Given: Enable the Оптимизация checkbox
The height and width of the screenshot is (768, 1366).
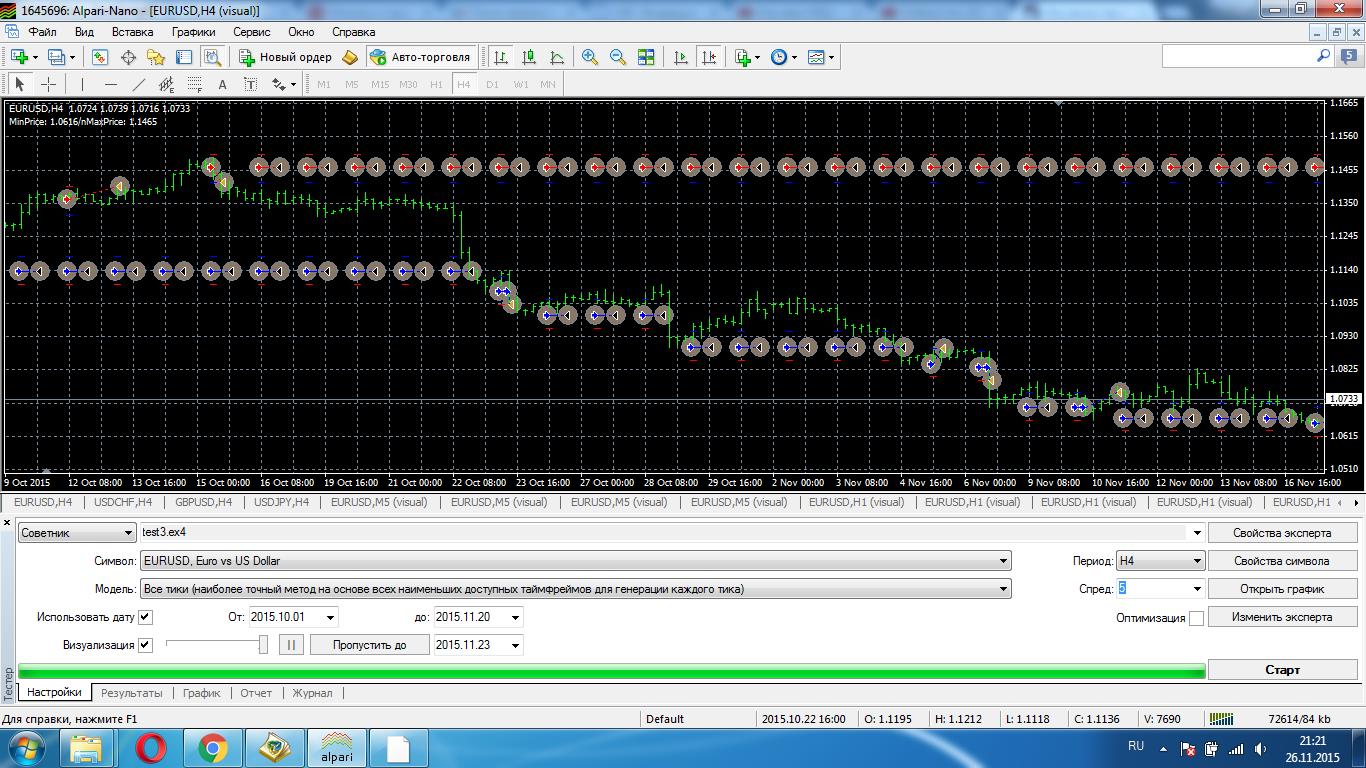Looking at the screenshot, I should click(1196, 618).
